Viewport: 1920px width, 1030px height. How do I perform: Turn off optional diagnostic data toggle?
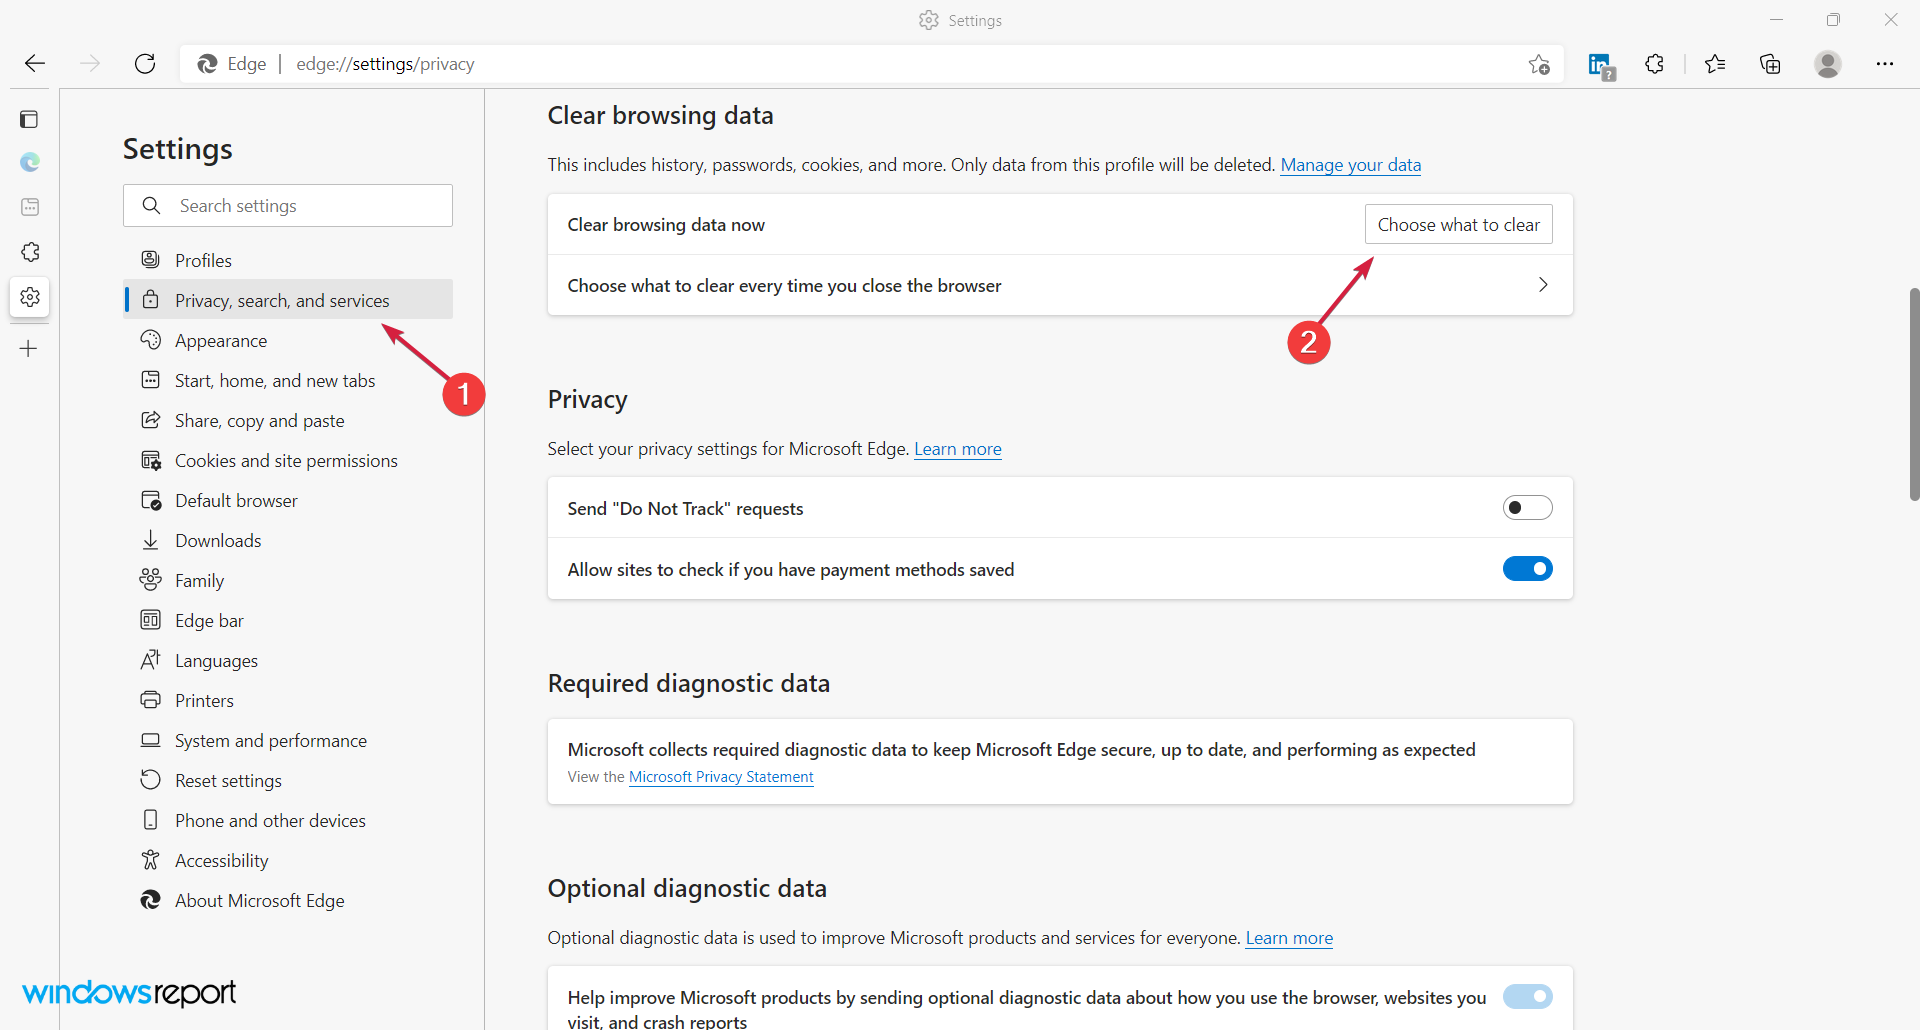(1527, 996)
